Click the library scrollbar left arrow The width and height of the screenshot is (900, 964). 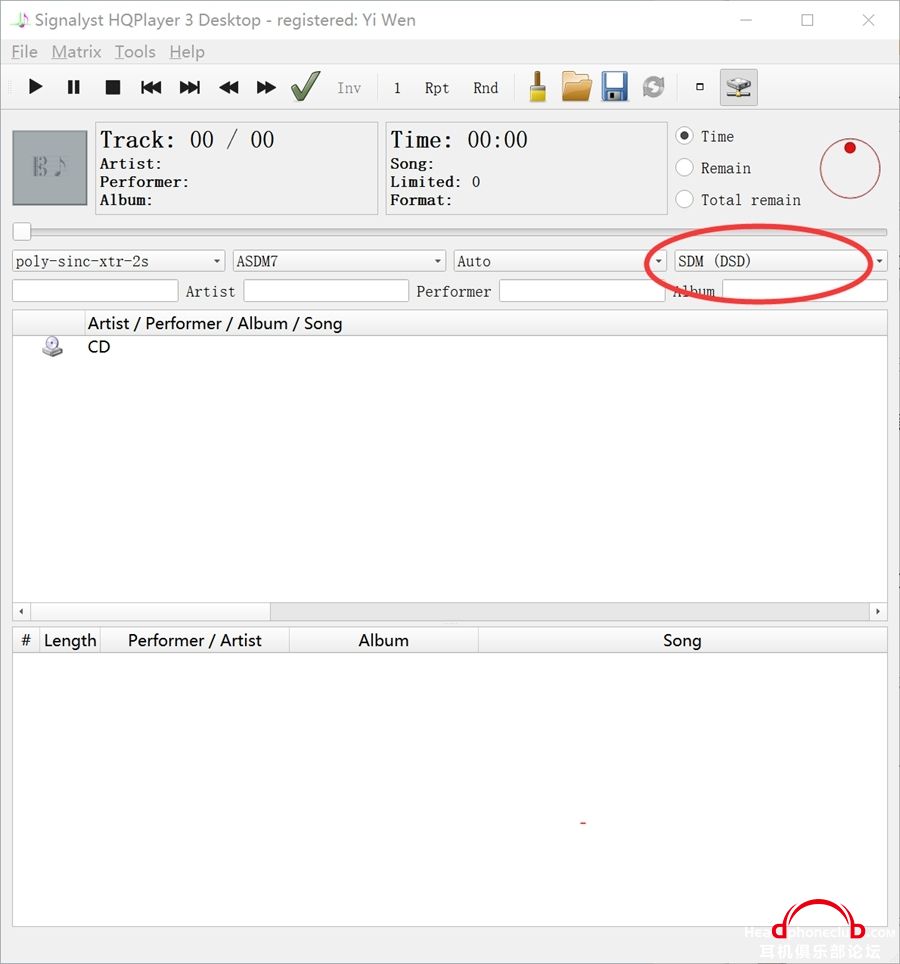pos(22,611)
